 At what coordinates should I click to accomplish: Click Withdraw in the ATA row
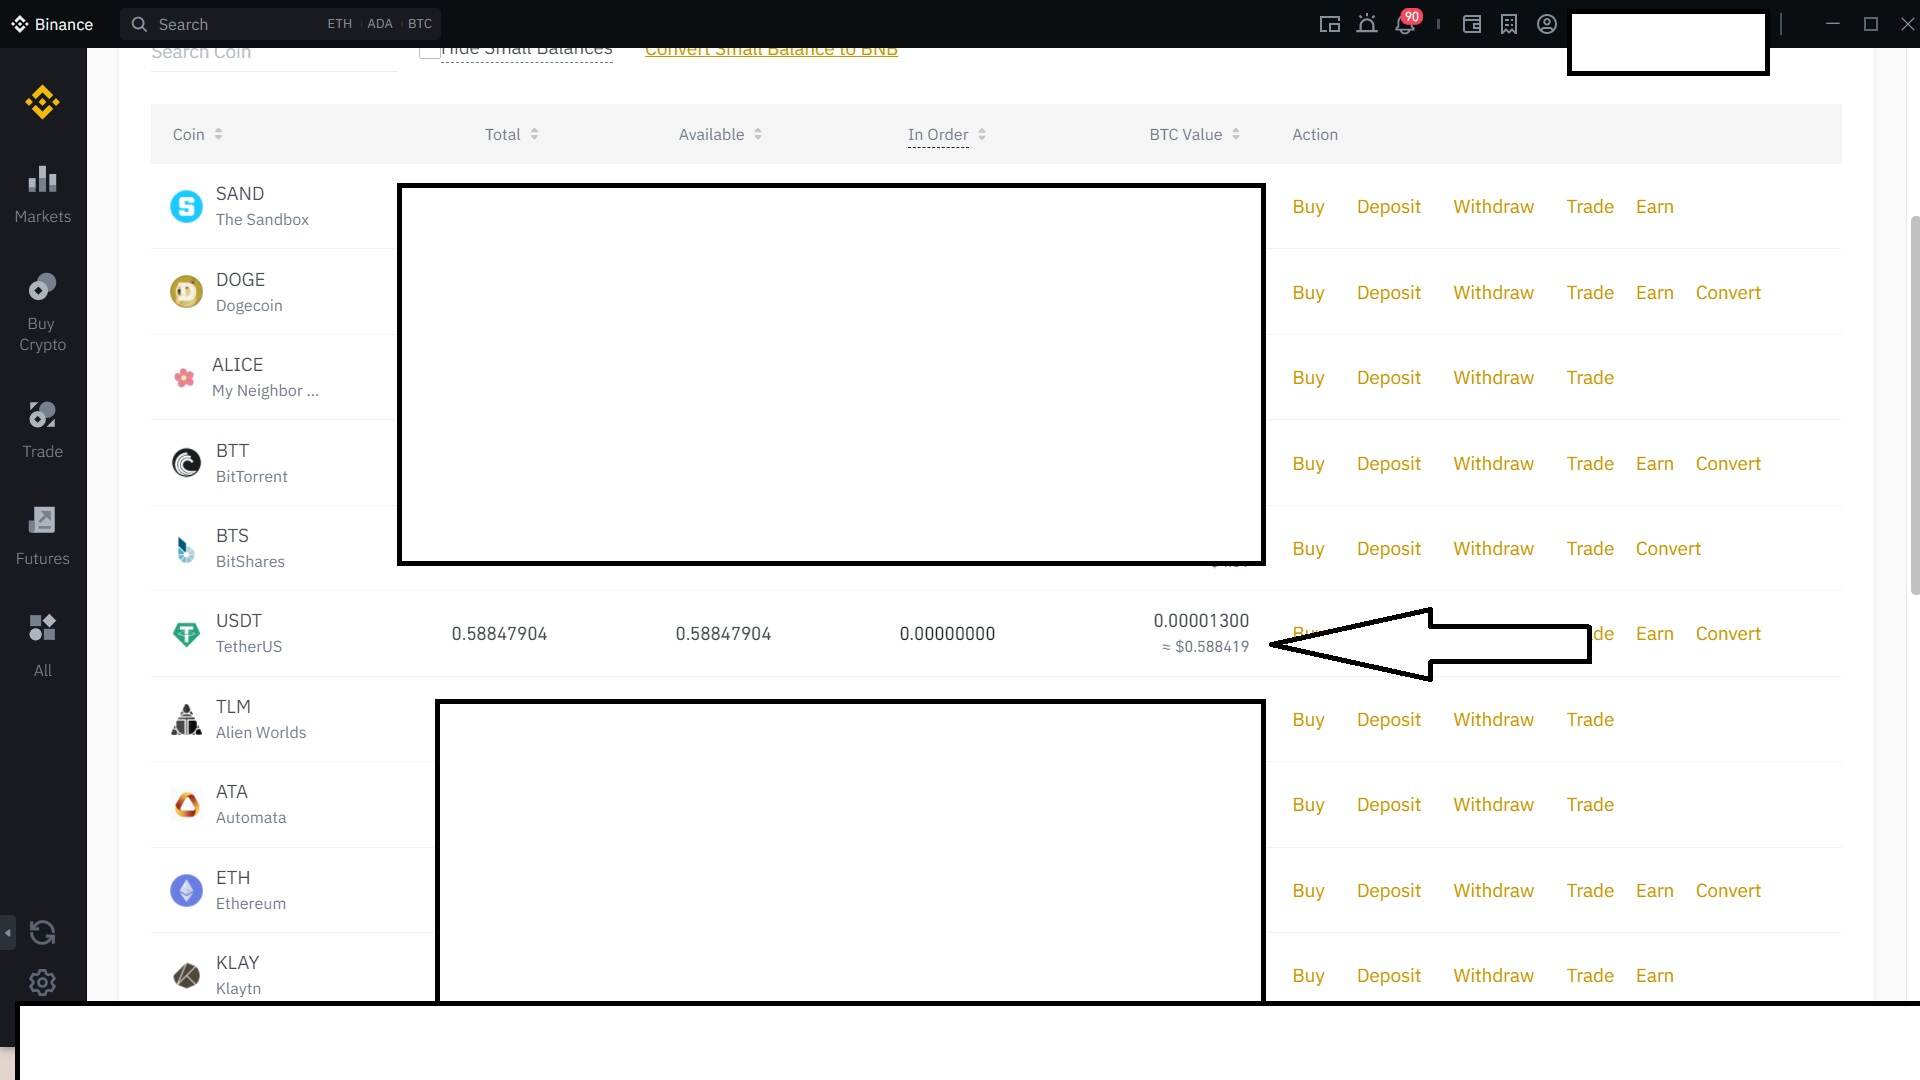click(x=1493, y=805)
